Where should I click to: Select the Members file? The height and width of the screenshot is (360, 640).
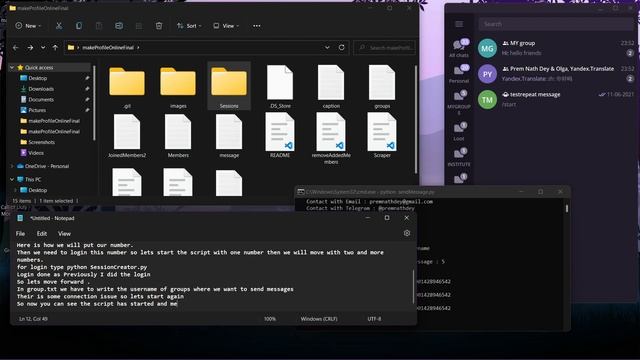coord(178,136)
